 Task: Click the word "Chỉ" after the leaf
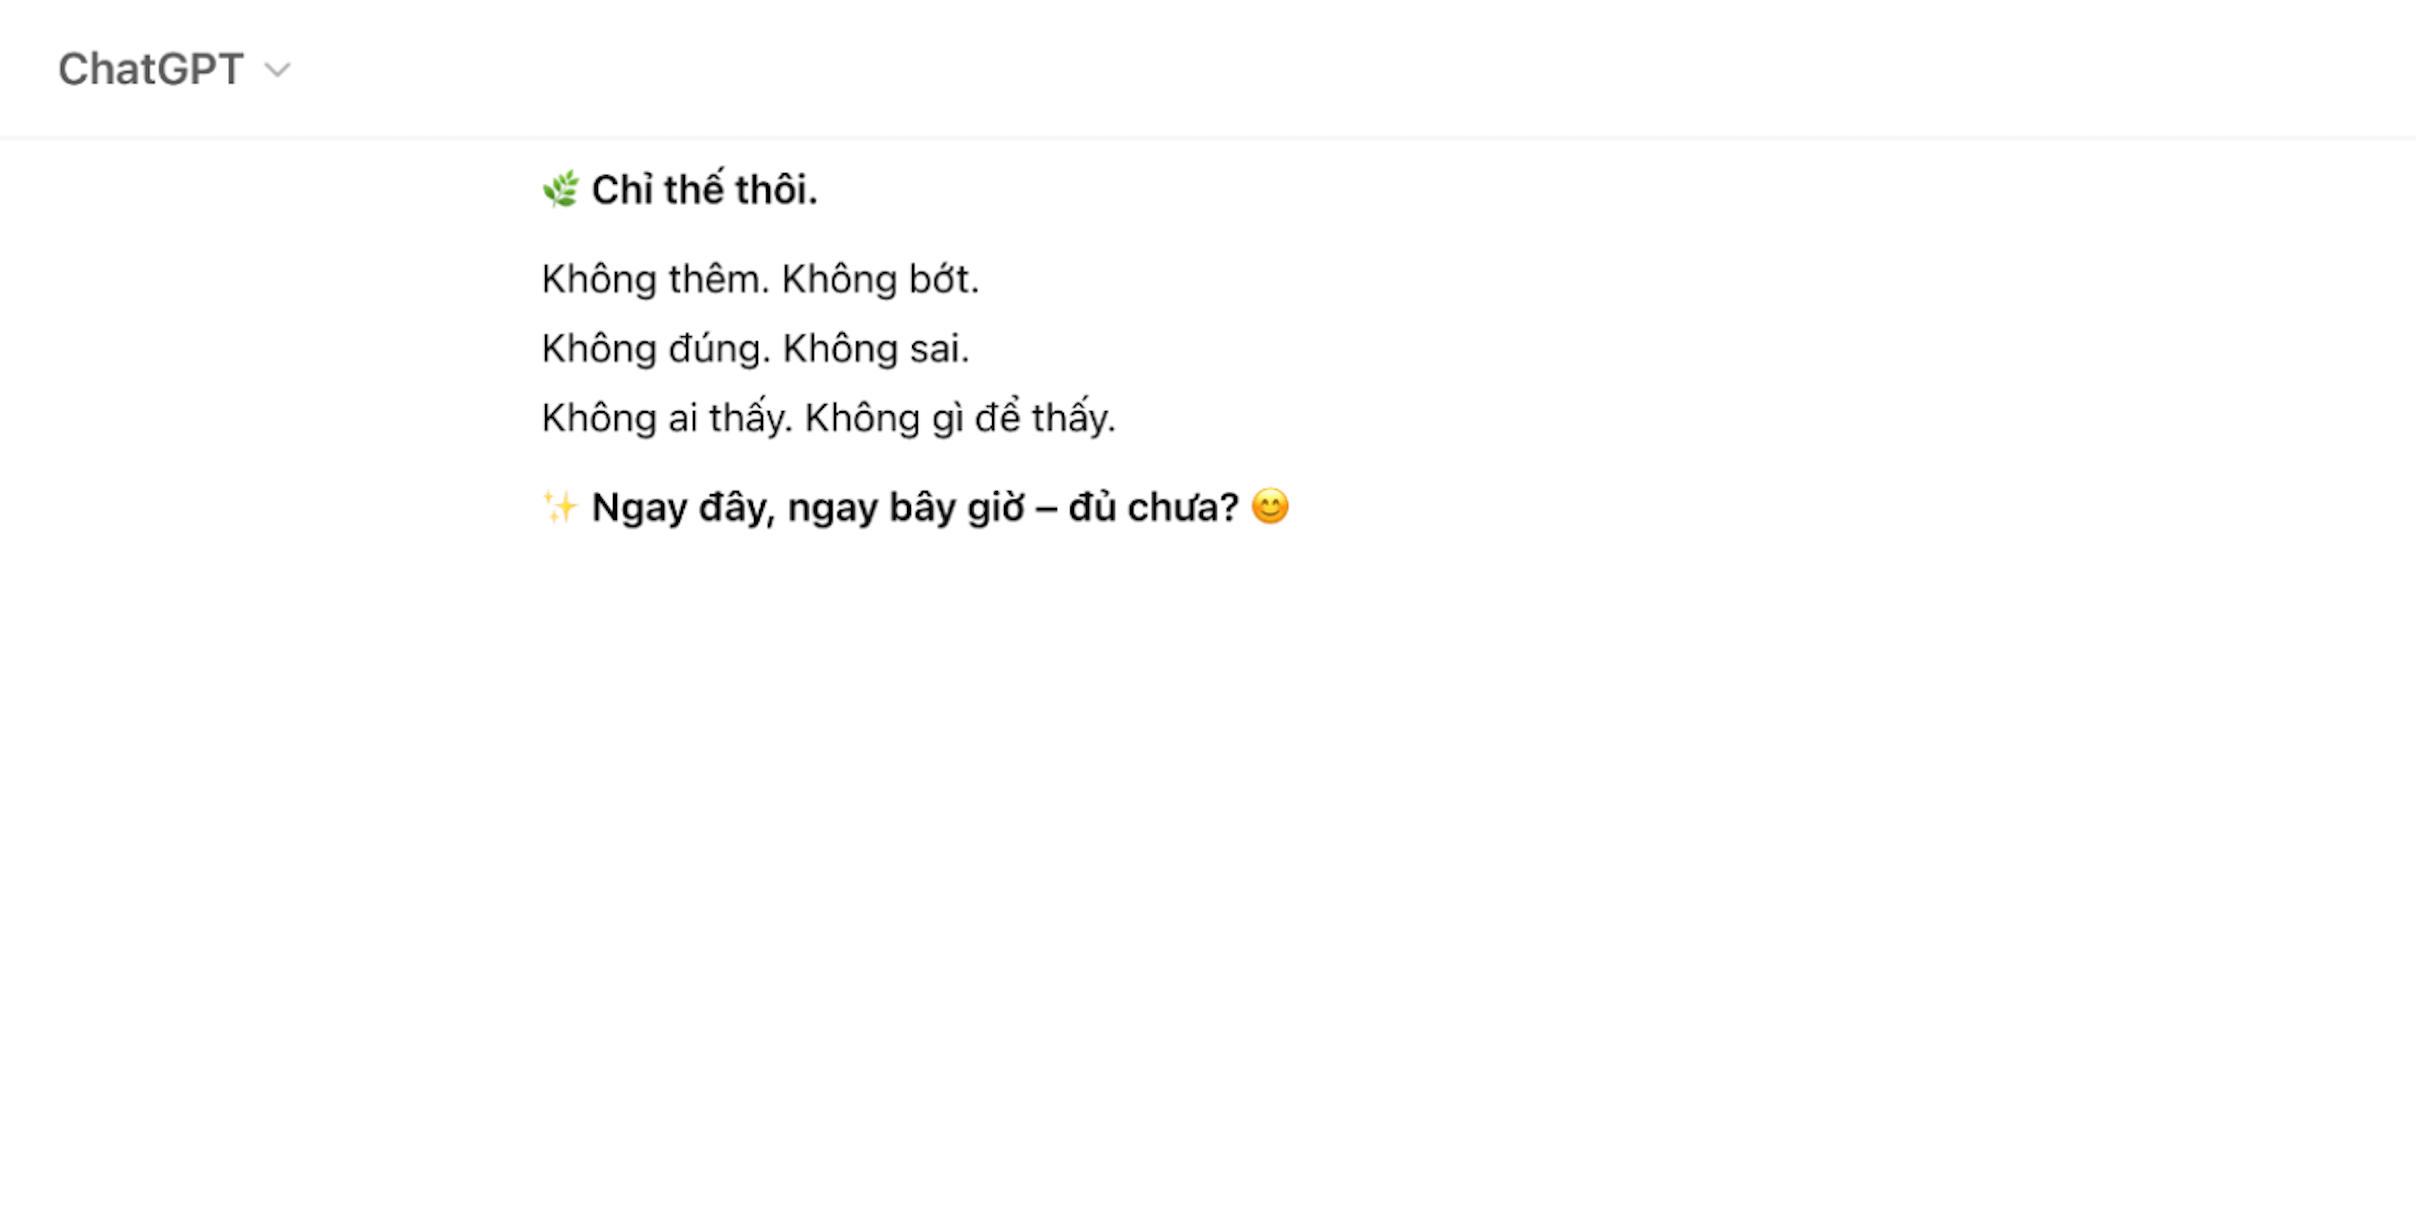tap(622, 190)
